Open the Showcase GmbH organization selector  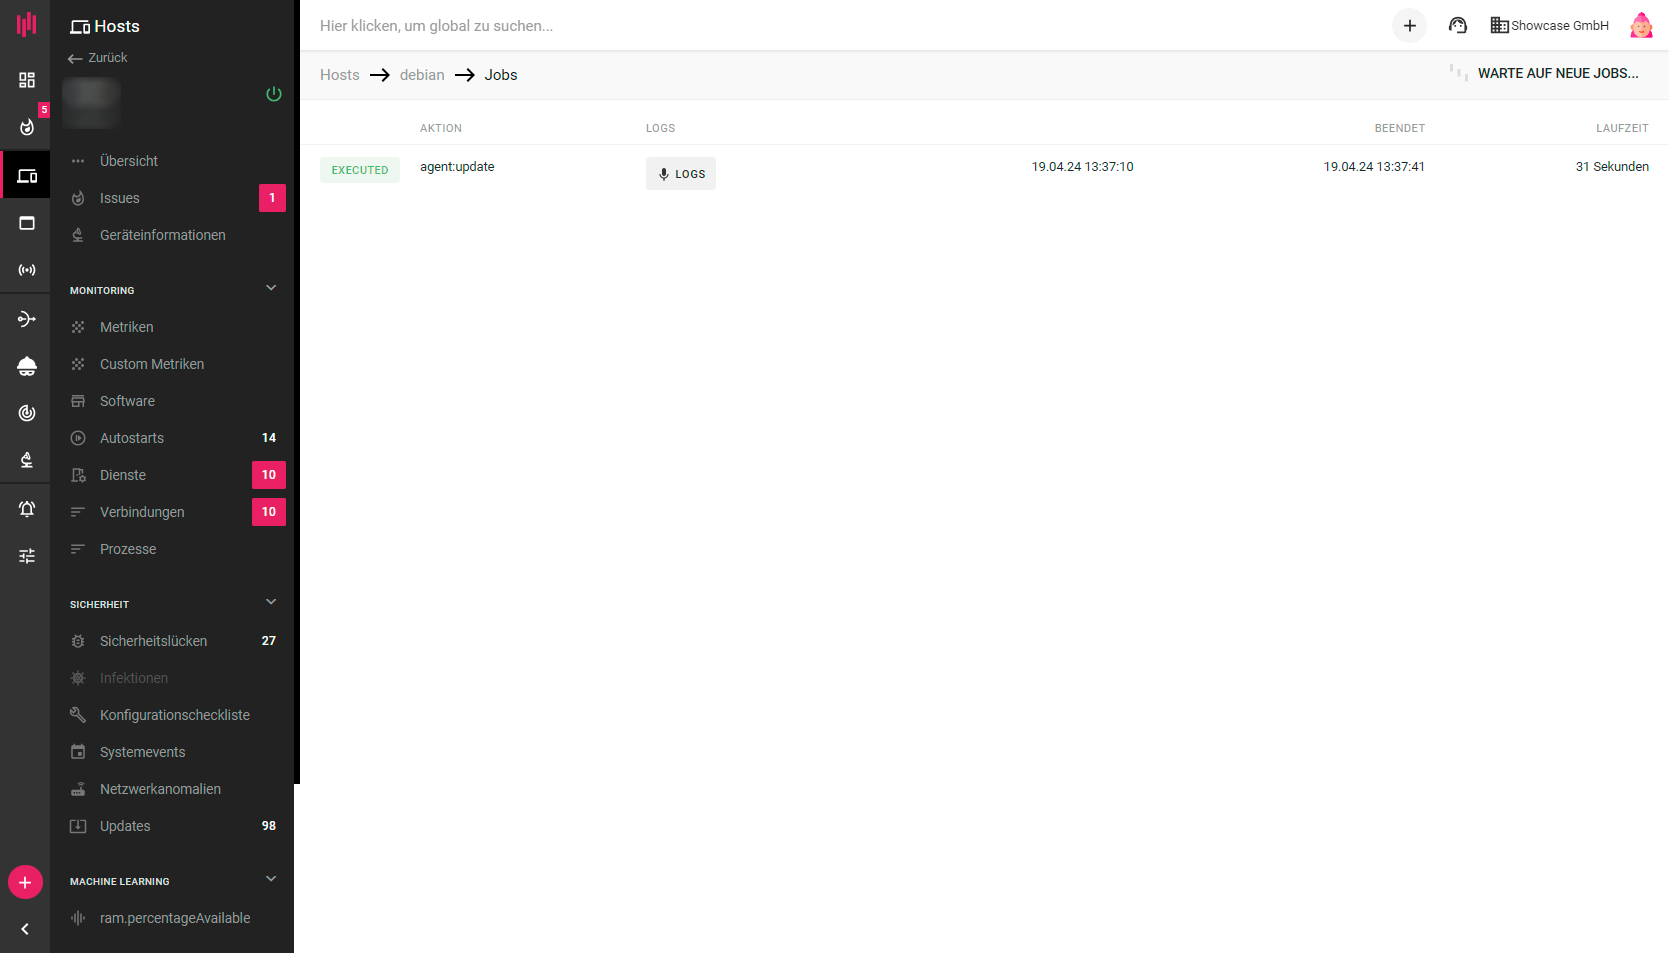1549,26
